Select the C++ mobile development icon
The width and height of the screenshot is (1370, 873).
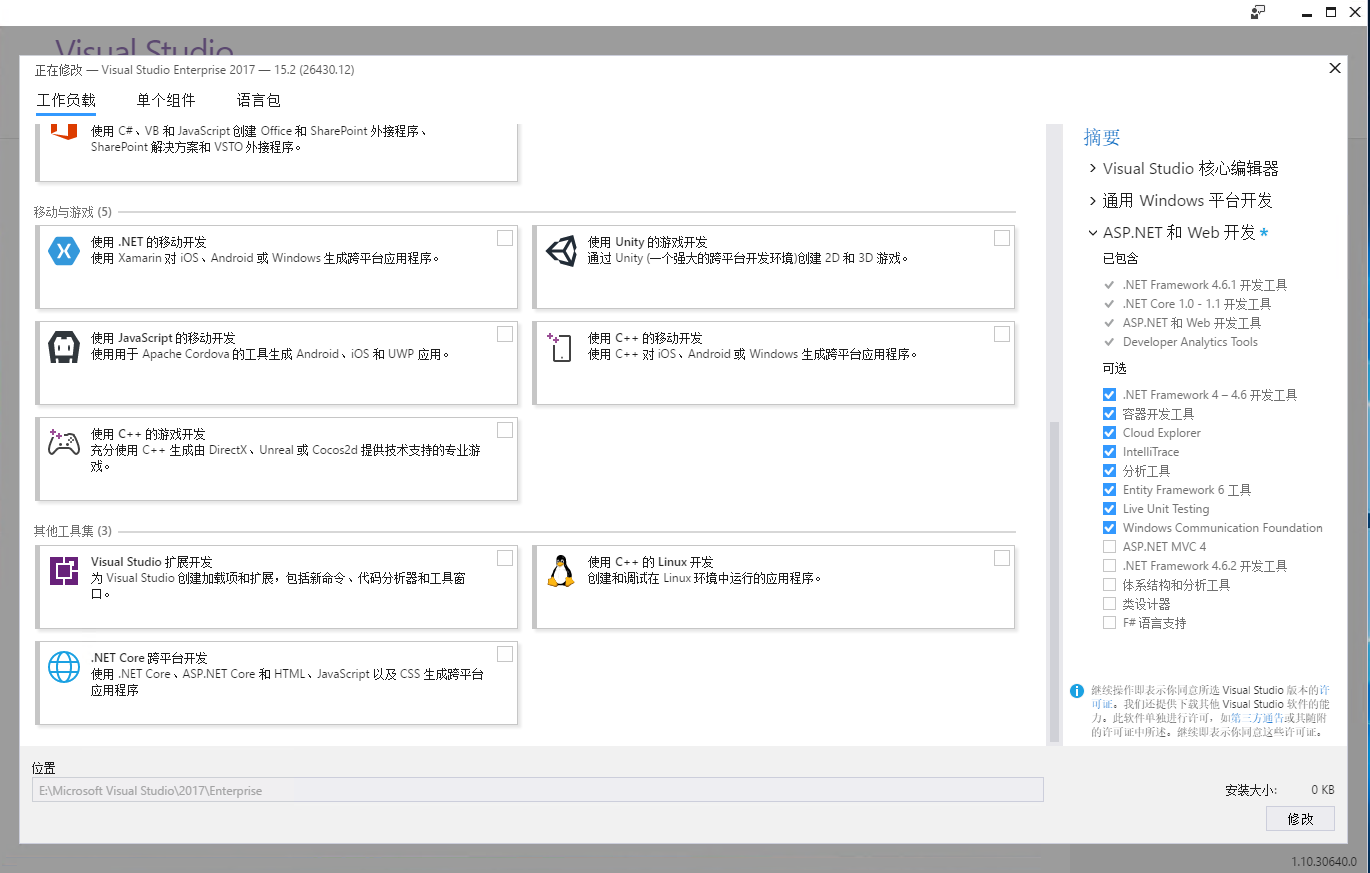coord(560,346)
